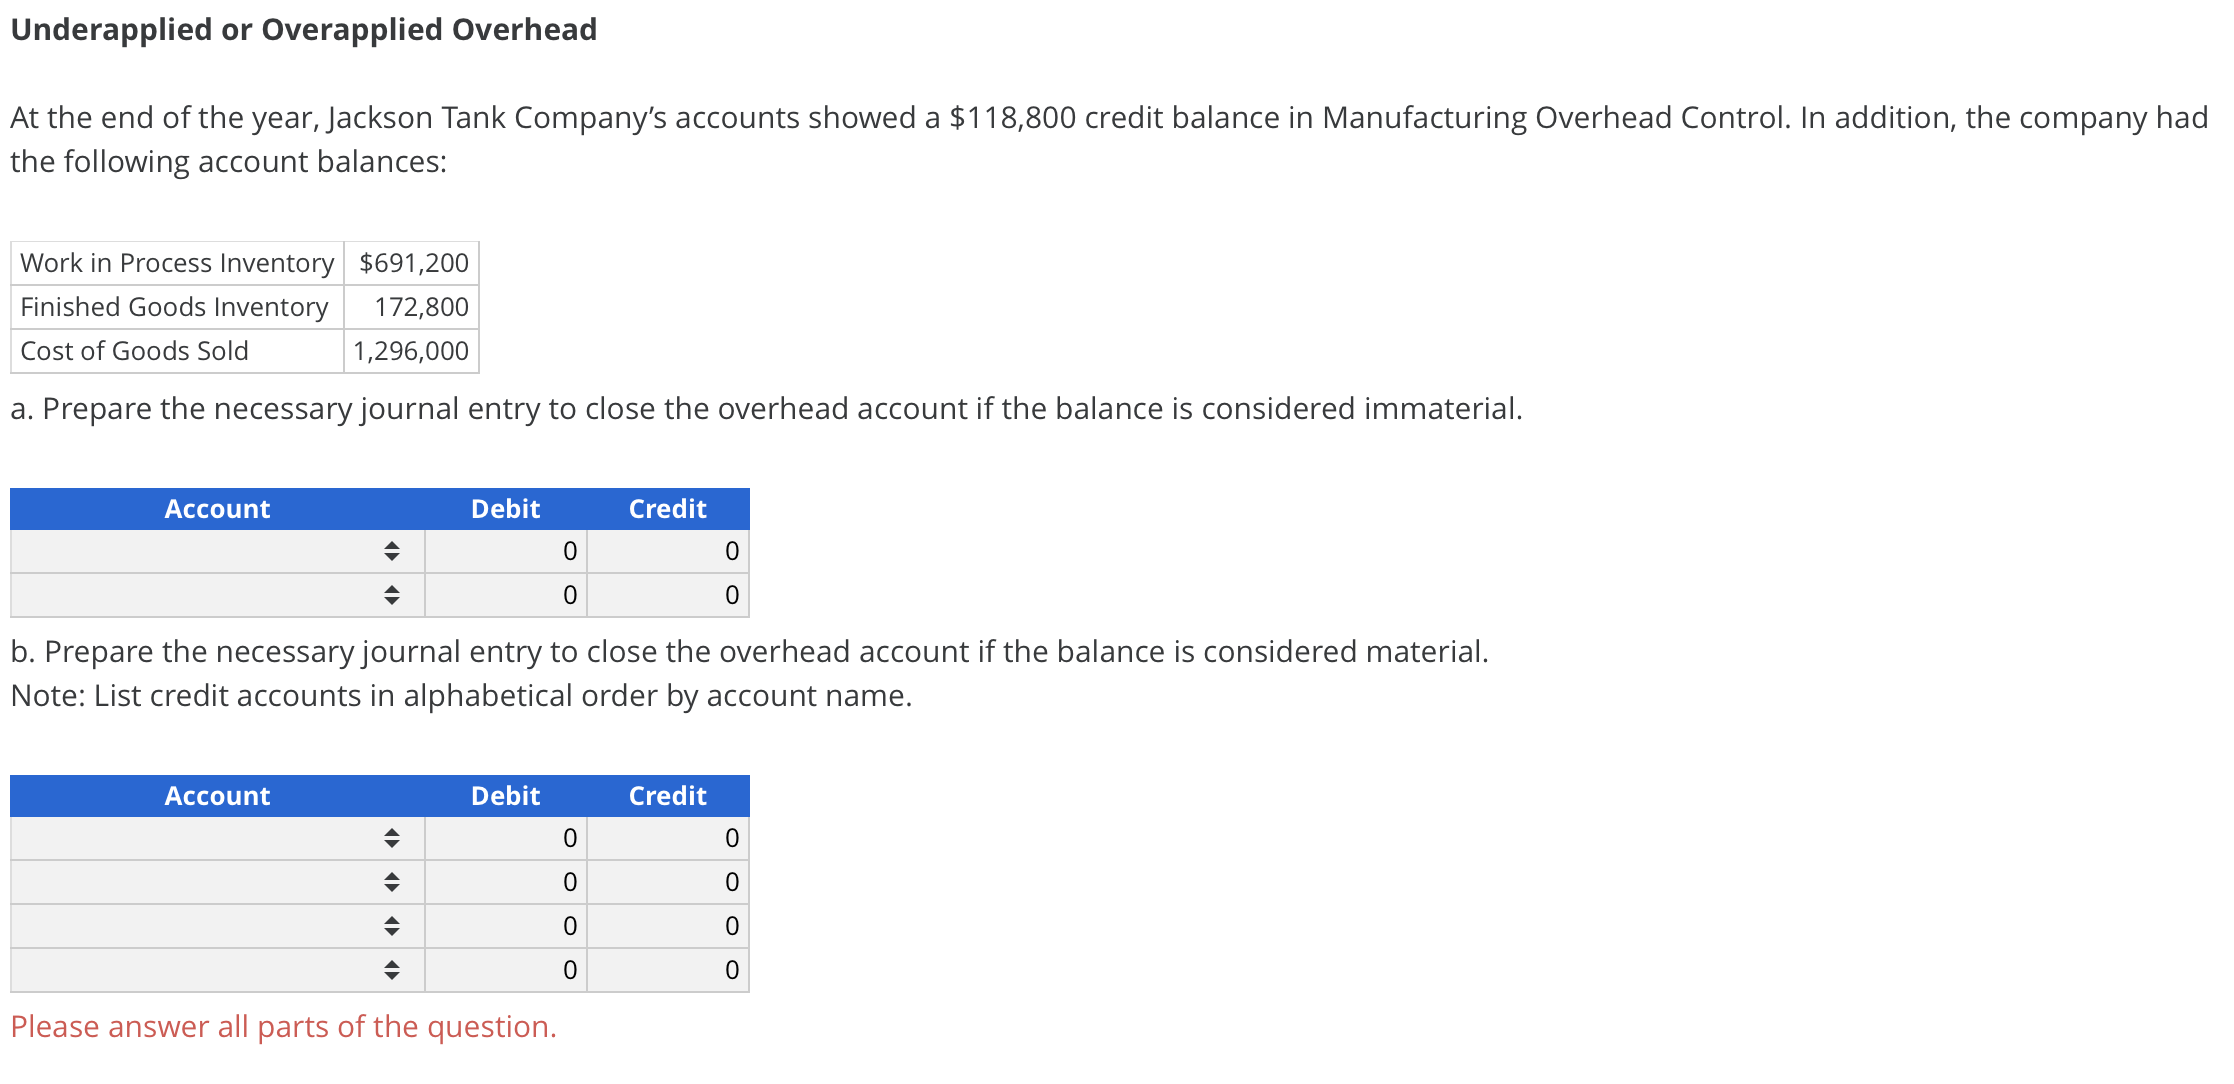The image size is (2234, 1084).
Task: Open the first Account dropdown in table b
Action: [x=393, y=838]
